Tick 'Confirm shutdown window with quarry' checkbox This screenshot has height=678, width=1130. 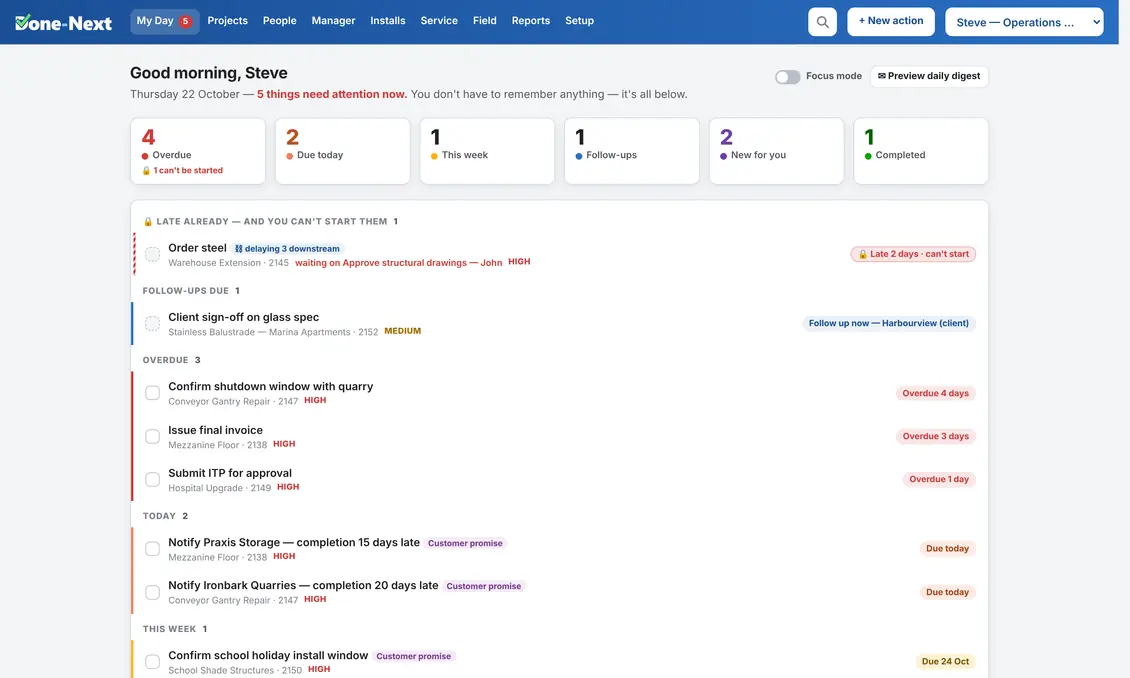(x=152, y=393)
